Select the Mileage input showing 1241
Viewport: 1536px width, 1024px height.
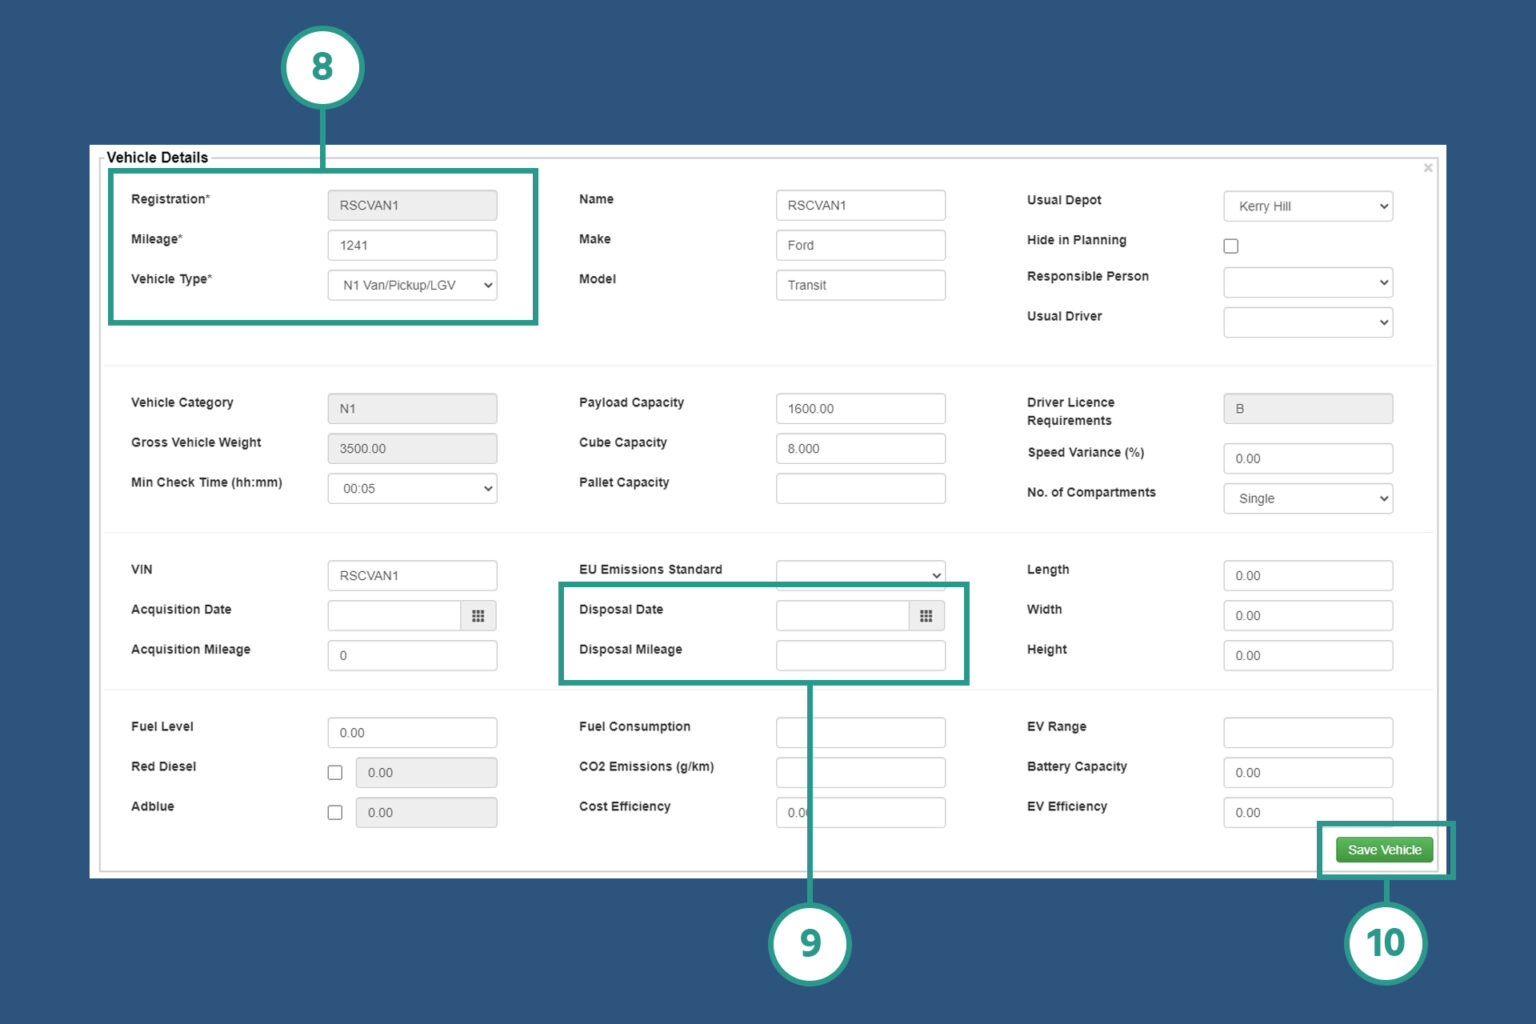click(412, 244)
